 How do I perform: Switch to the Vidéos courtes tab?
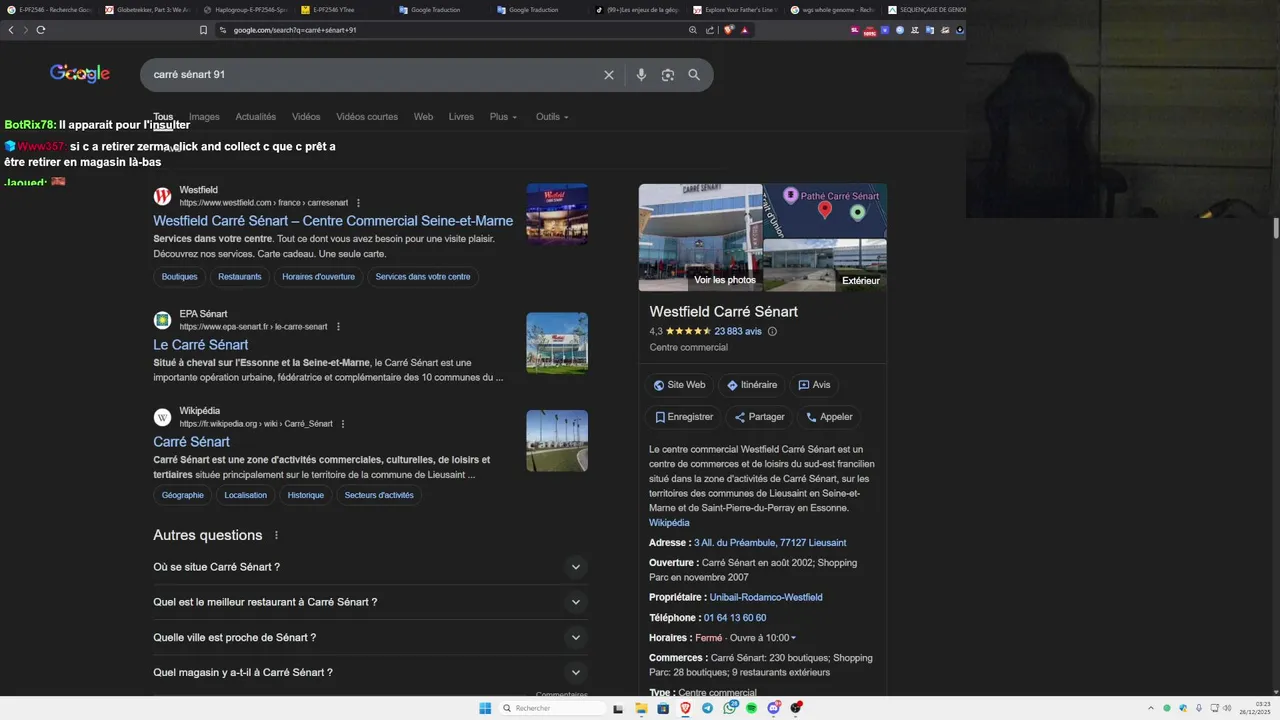tap(367, 117)
